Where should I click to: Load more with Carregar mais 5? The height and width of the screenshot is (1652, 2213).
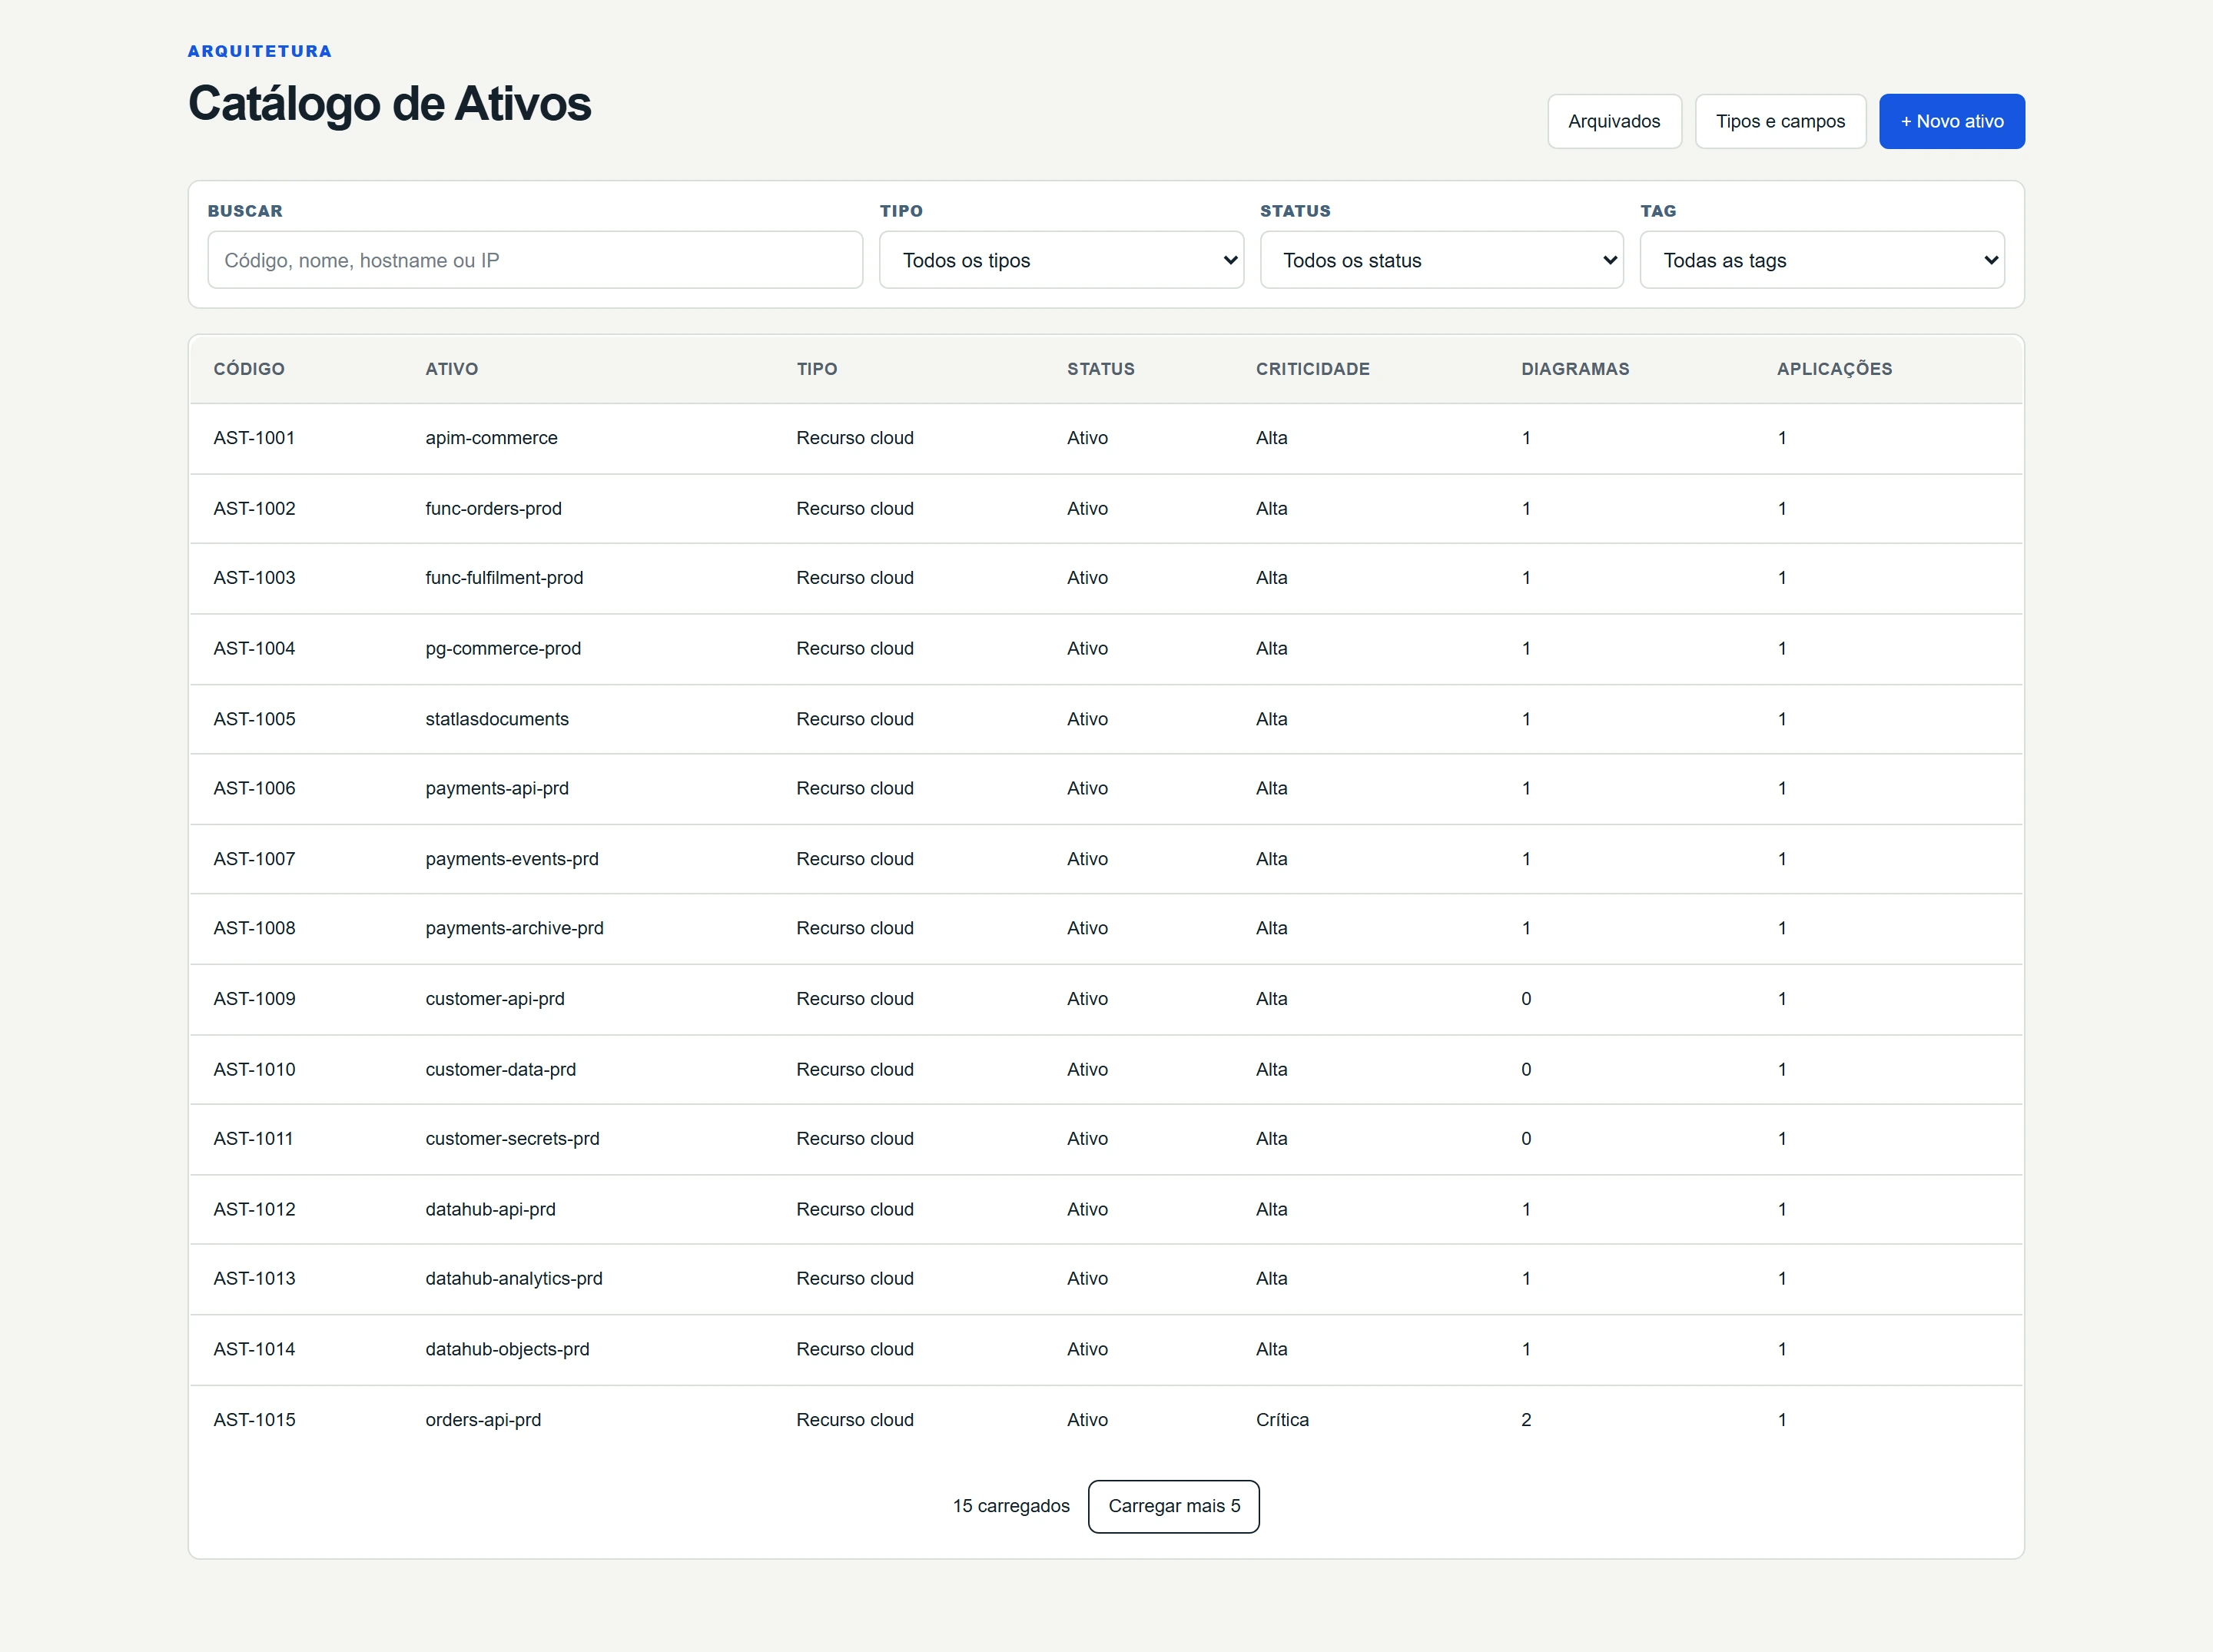pyautogui.click(x=1173, y=1506)
